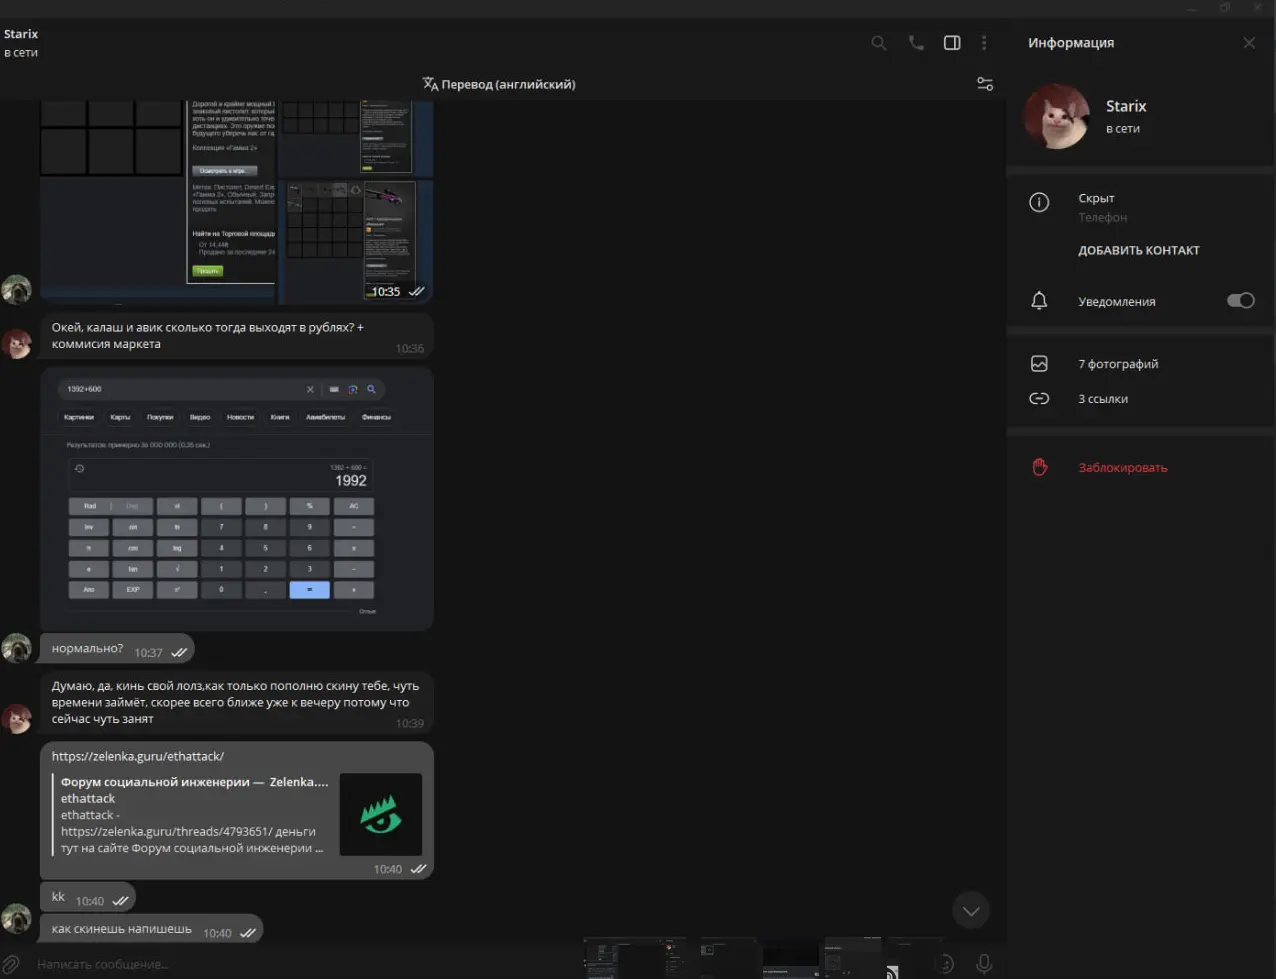Screen dimensions: 1276x979
Task: Open the zelenka.guru/ethattack link
Action: point(138,756)
